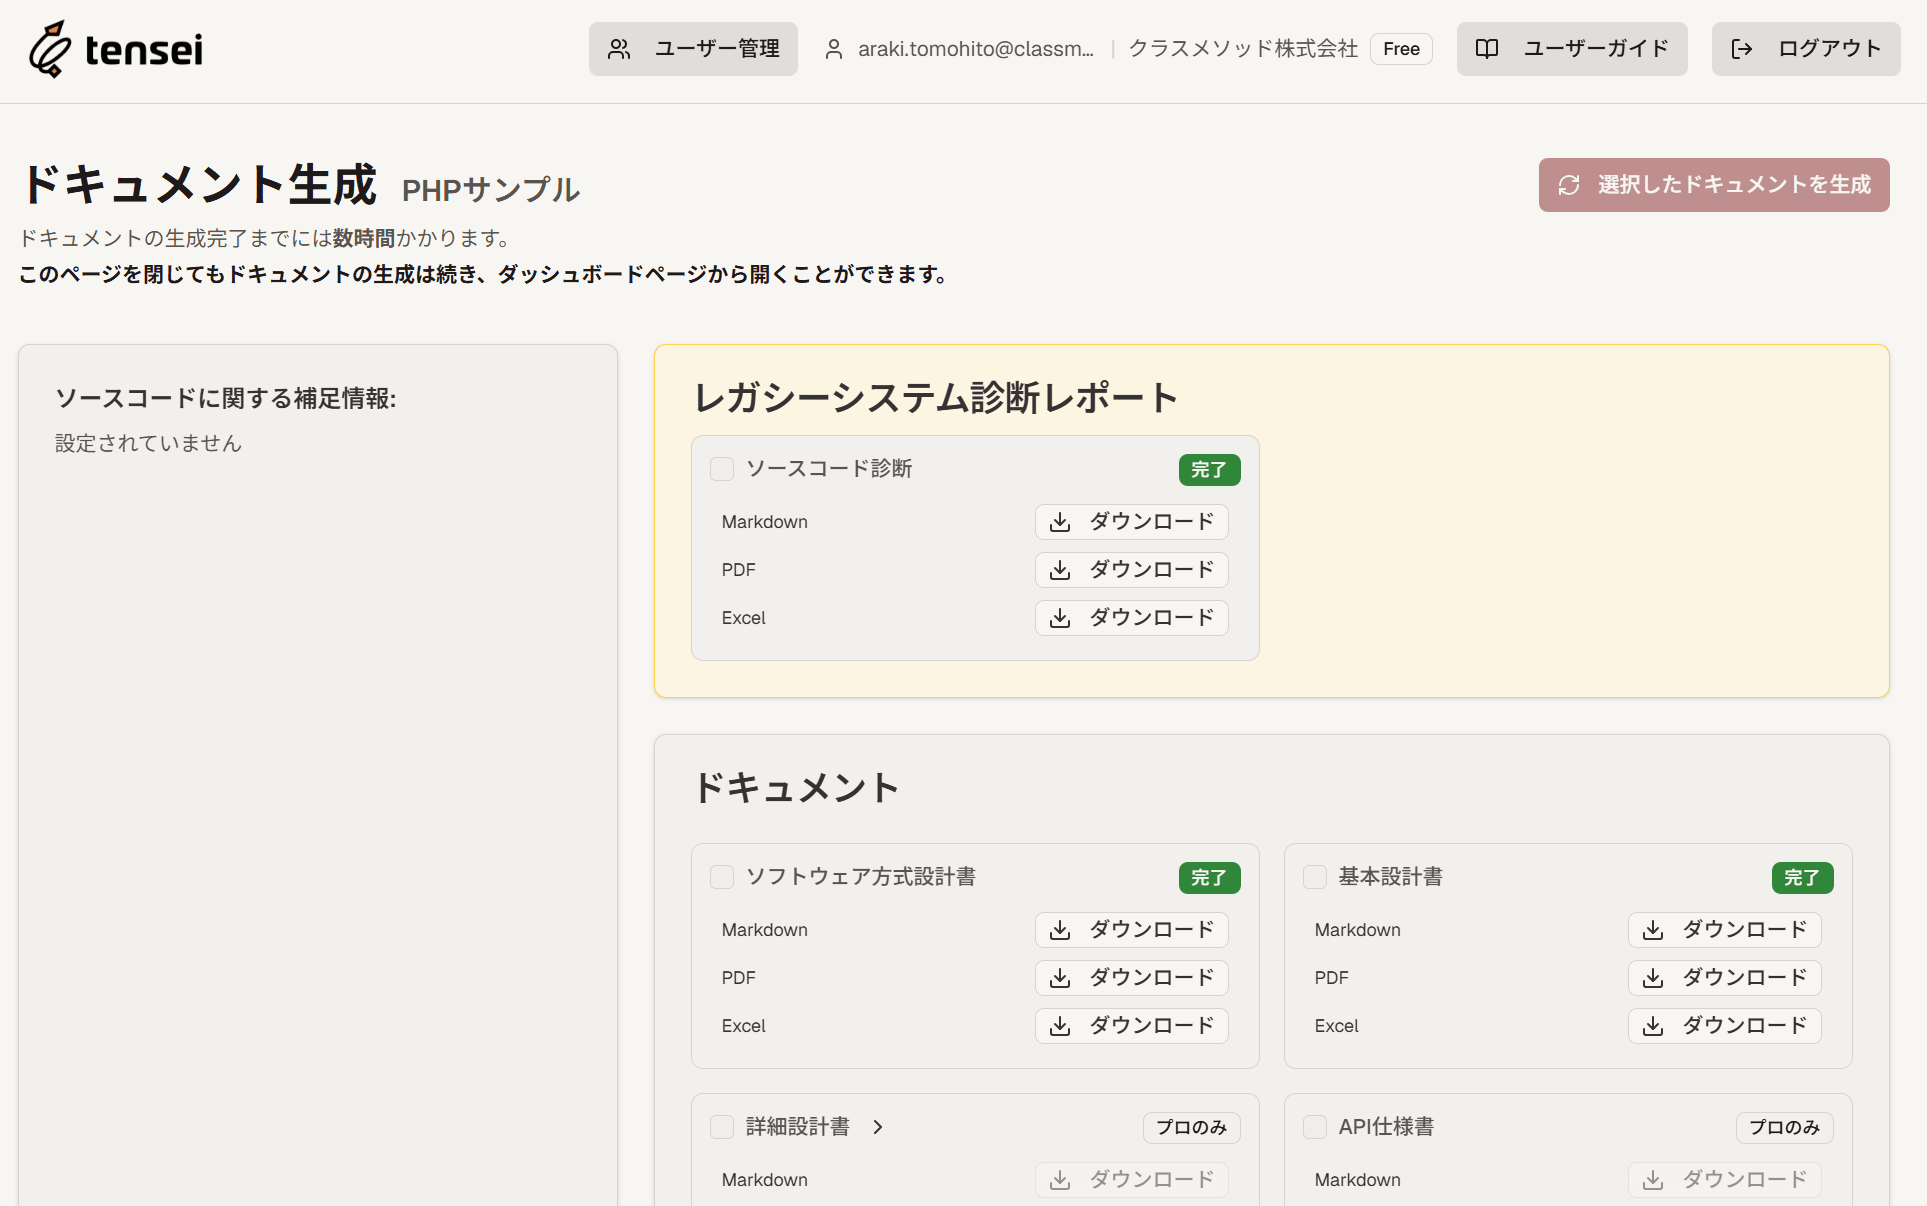
Task: Click disabled 詳細設計書 Markdown download button
Action: tap(1132, 1180)
